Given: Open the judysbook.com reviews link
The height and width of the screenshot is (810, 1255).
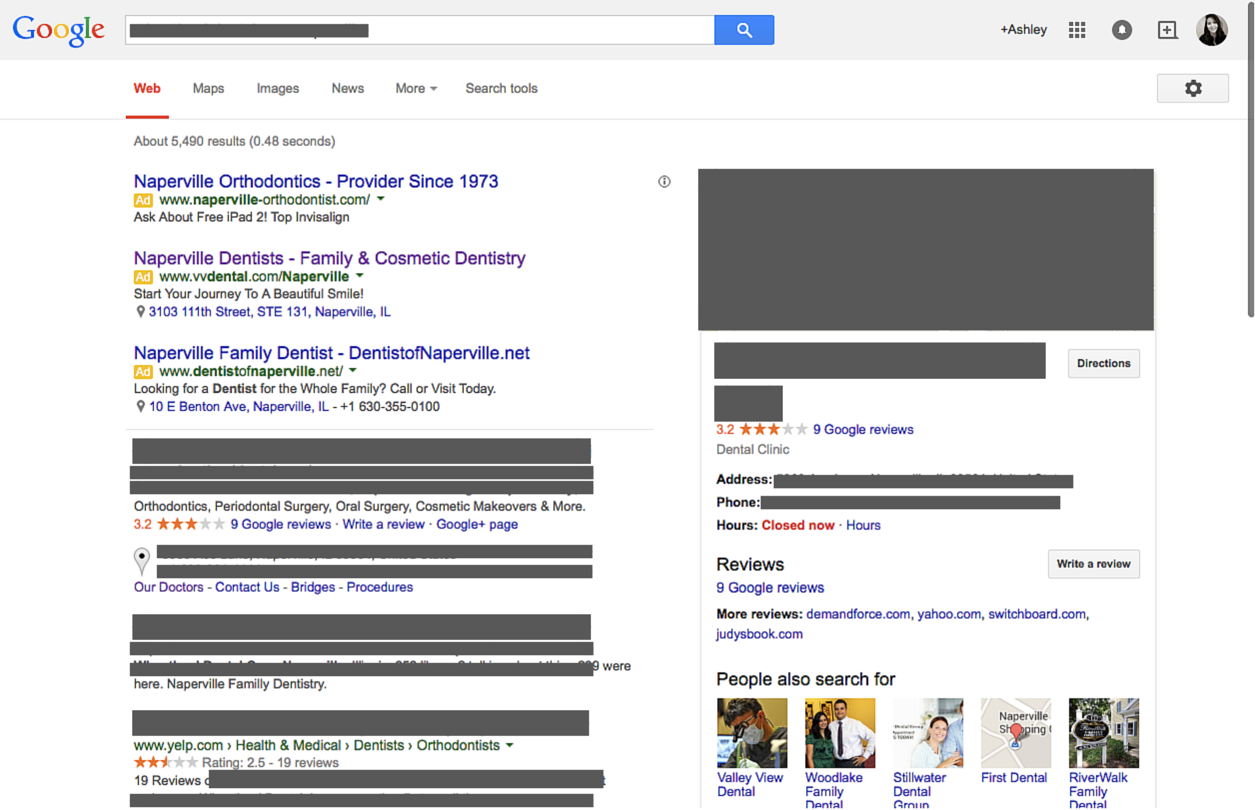Looking at the screenshot, I should click(759, 634).
